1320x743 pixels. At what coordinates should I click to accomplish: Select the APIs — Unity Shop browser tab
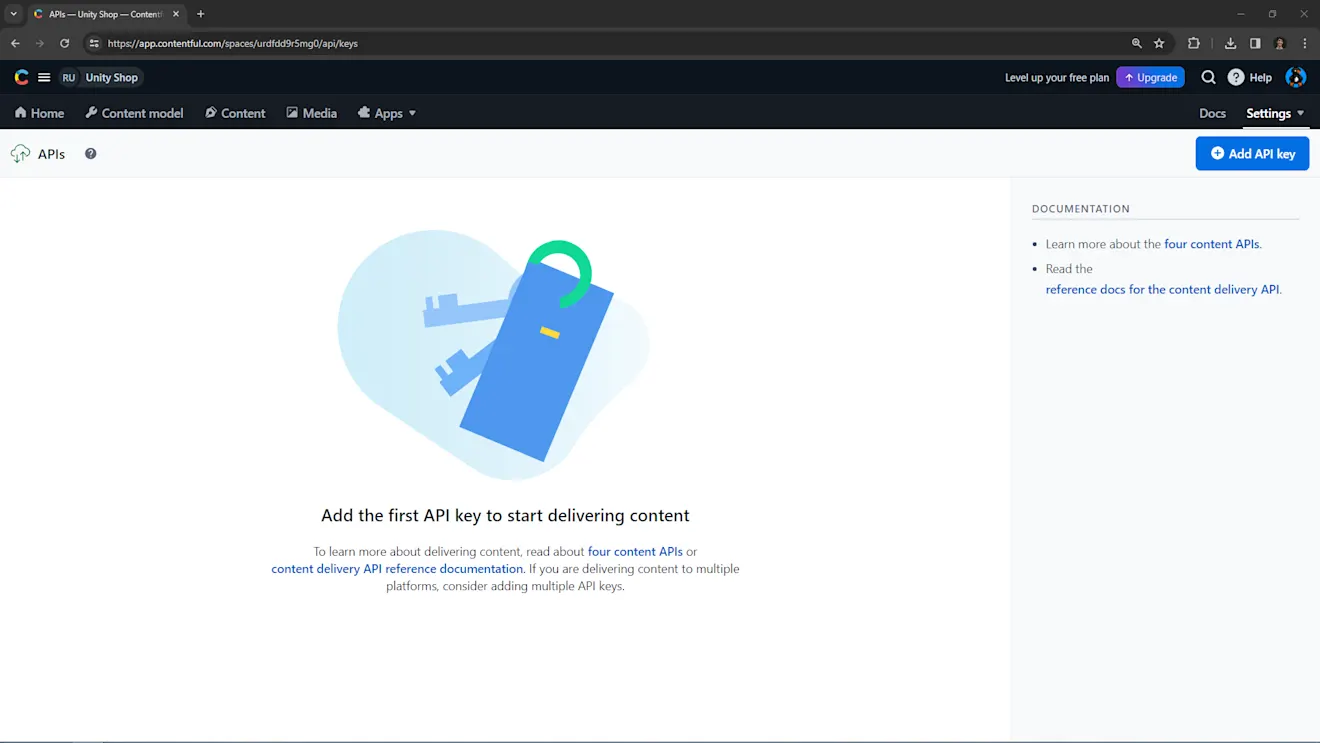pos(106,14)
